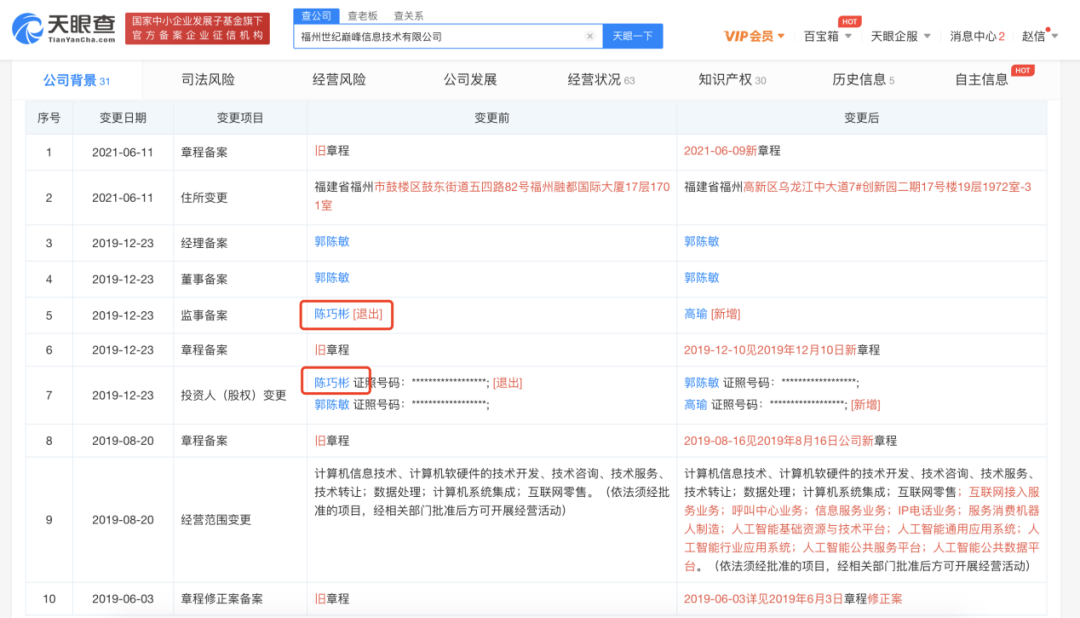
Task: Open the 赵信 user account menu
Action: tap(1039, 37)
